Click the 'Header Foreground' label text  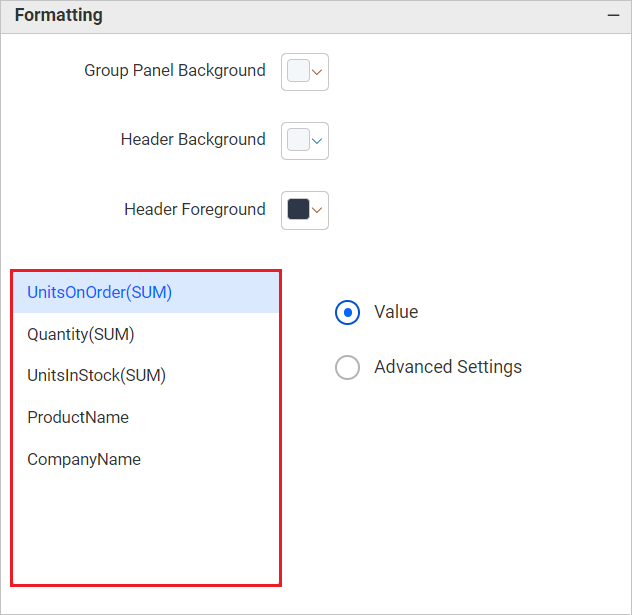pos(195,210)
